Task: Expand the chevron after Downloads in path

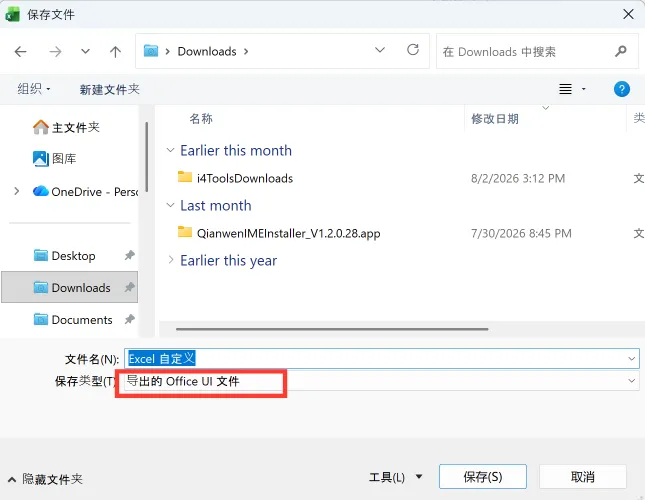Action: coord(246,51)
